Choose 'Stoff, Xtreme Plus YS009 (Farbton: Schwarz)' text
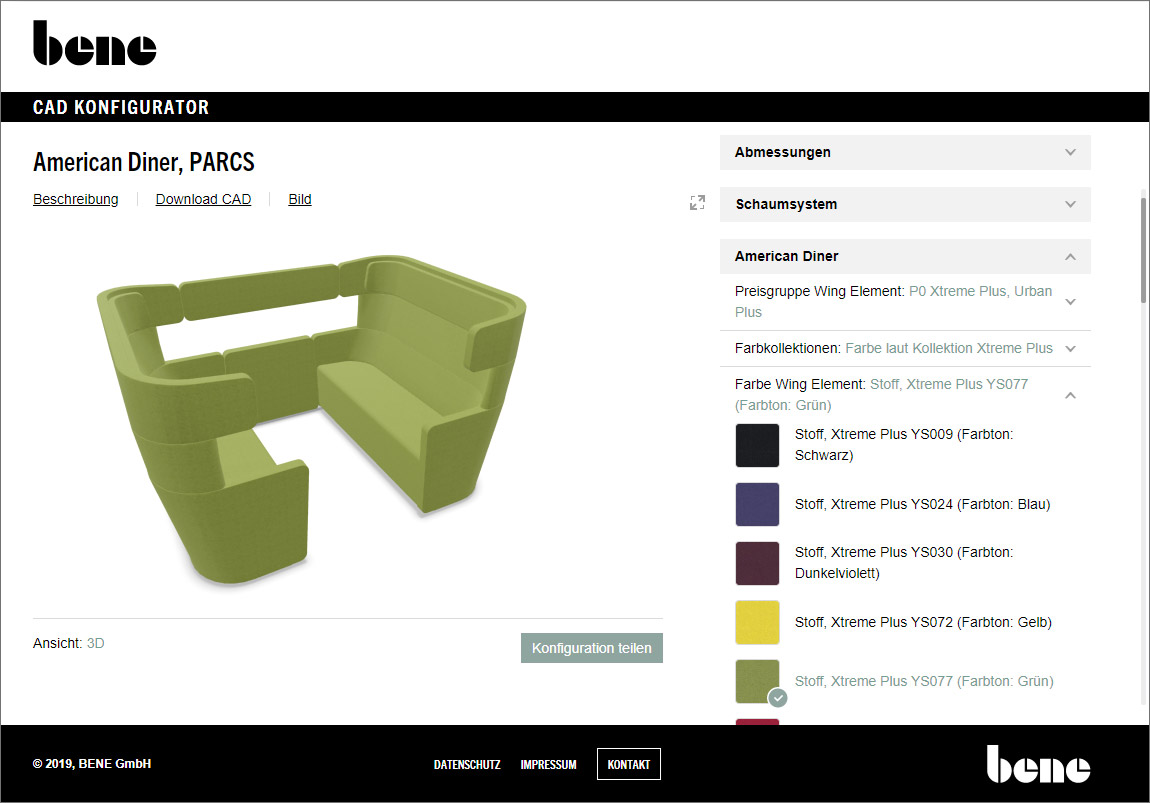 pos(904,444)
